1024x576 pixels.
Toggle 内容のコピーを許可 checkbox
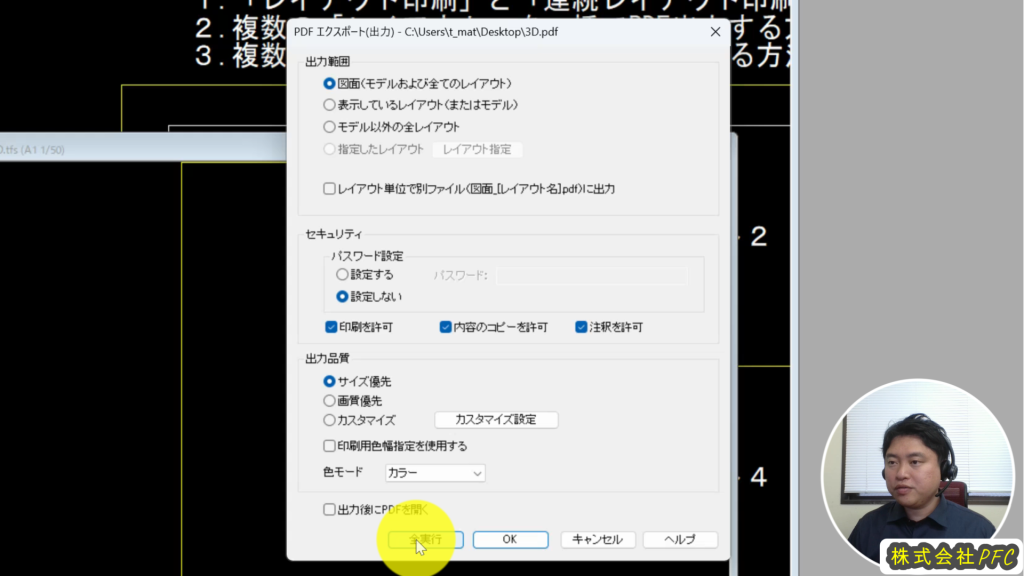446,327
